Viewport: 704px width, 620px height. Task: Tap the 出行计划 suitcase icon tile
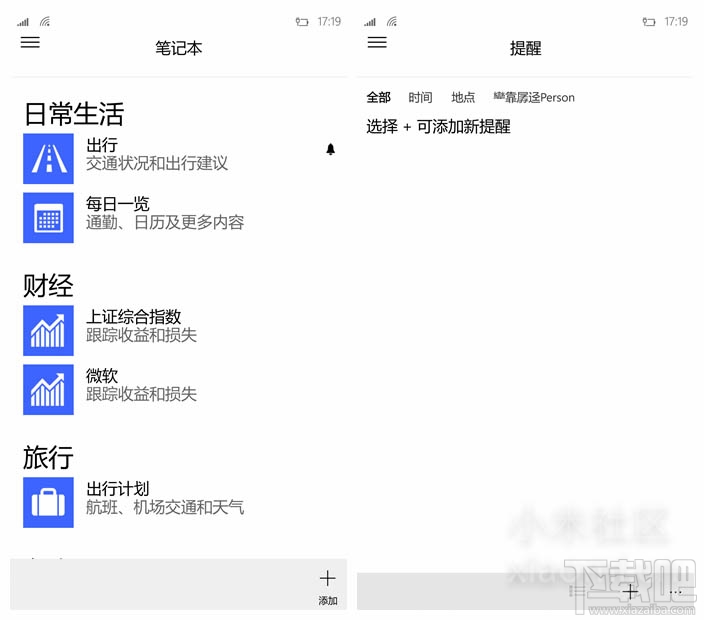pos(48,502)
